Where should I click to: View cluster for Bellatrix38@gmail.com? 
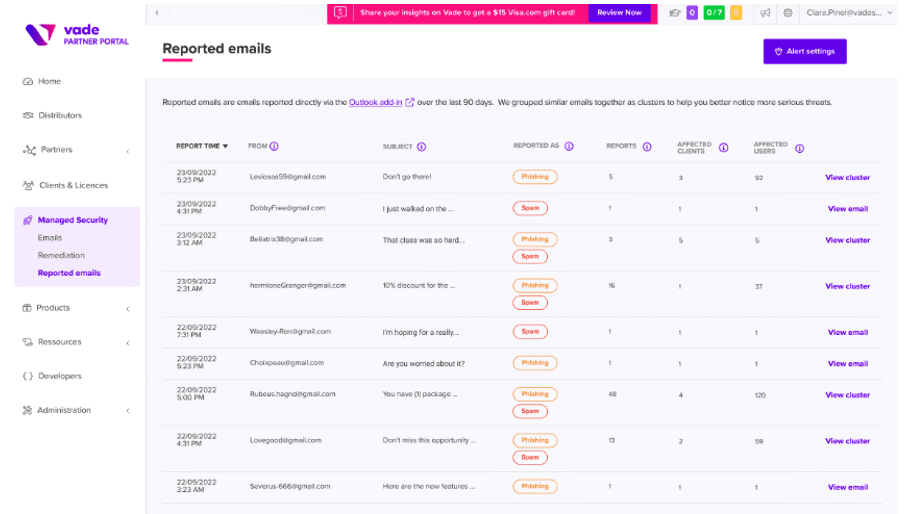coord(848,240)
